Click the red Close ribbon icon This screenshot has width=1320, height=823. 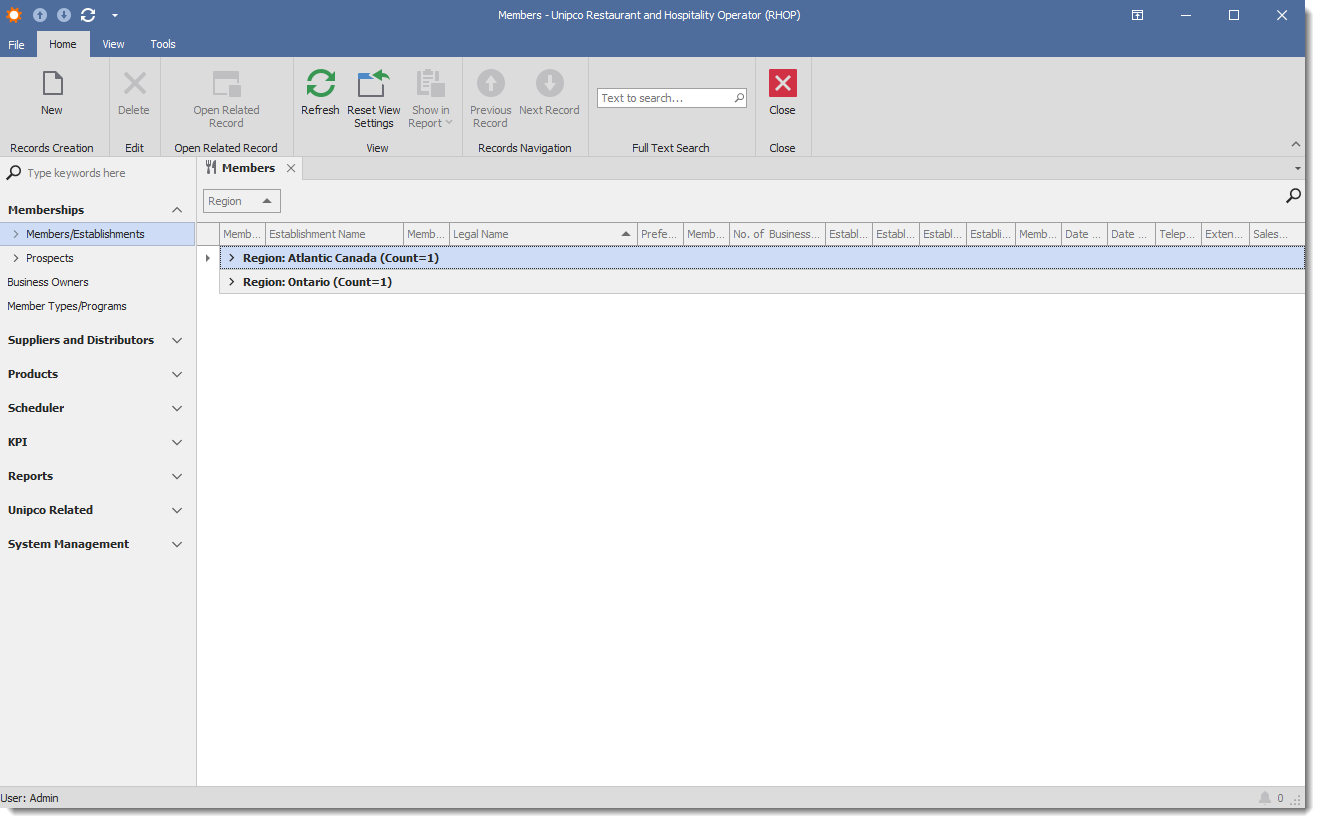coord(782,84)
